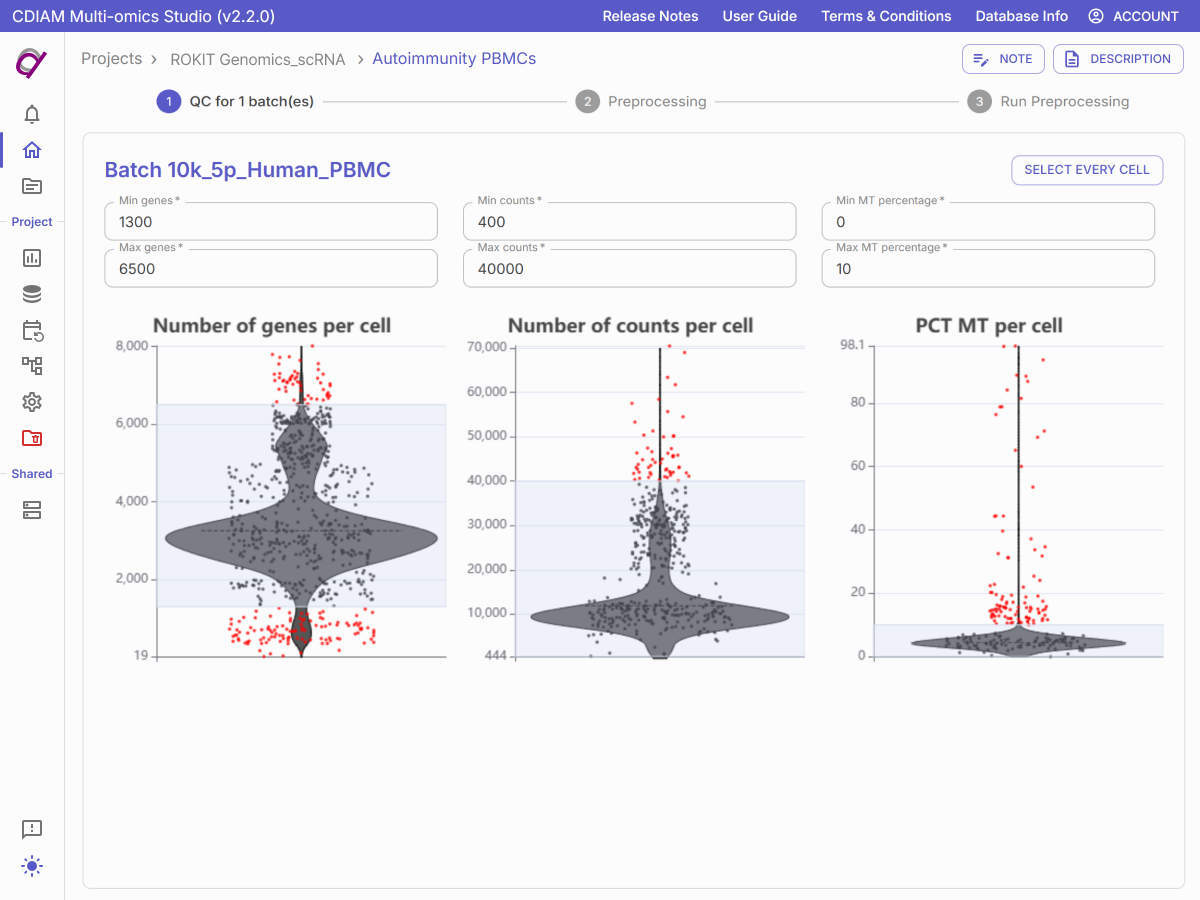
Task: Open the database stack icon
Action: click(32, 294)
